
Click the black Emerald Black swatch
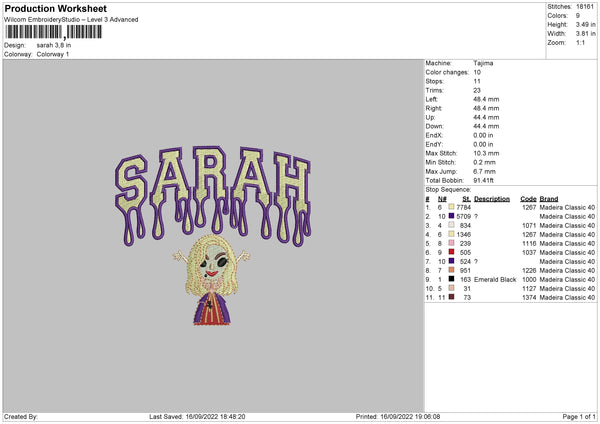[452, 279]
